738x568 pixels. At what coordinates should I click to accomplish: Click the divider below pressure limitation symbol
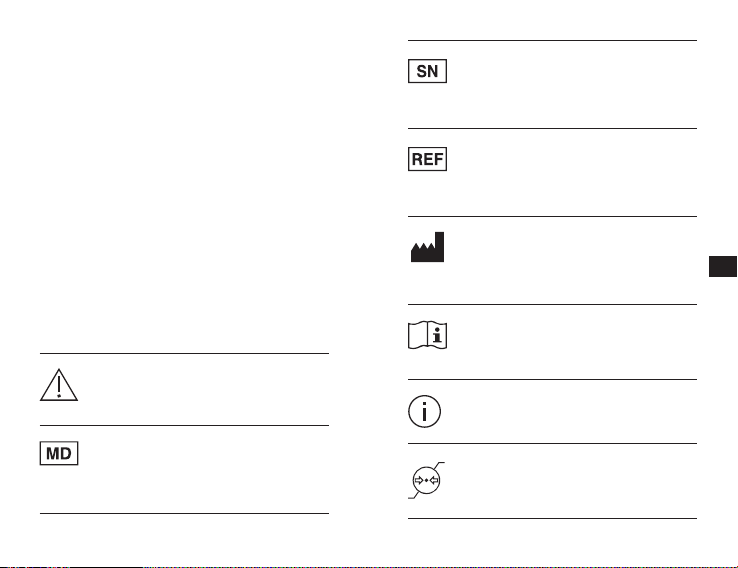[552, 519]
